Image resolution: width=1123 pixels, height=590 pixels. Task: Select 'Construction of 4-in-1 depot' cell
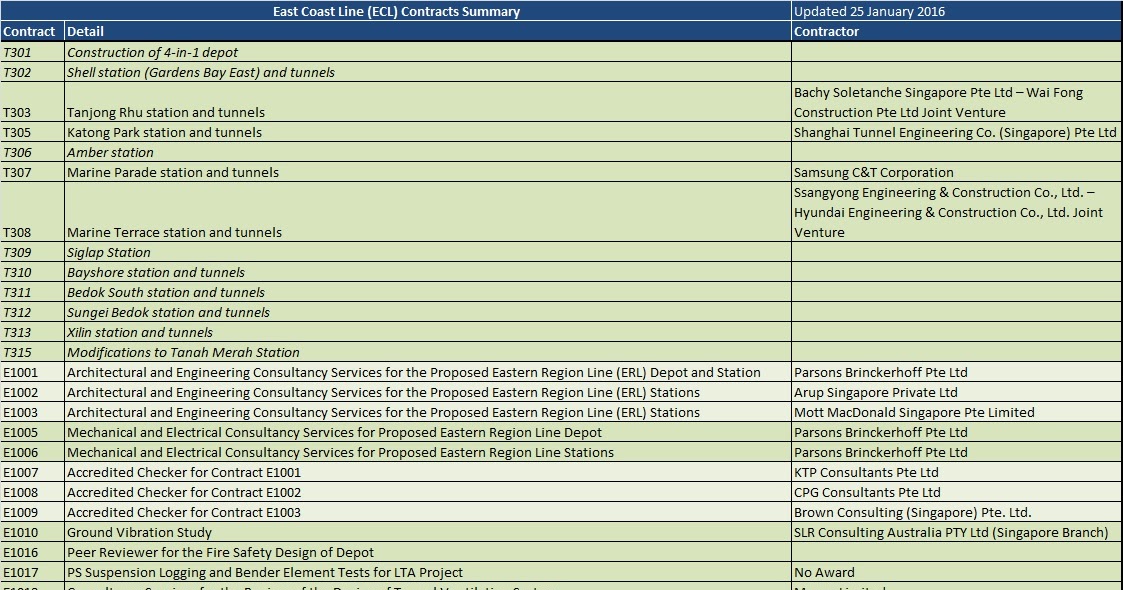pos(428,52)
